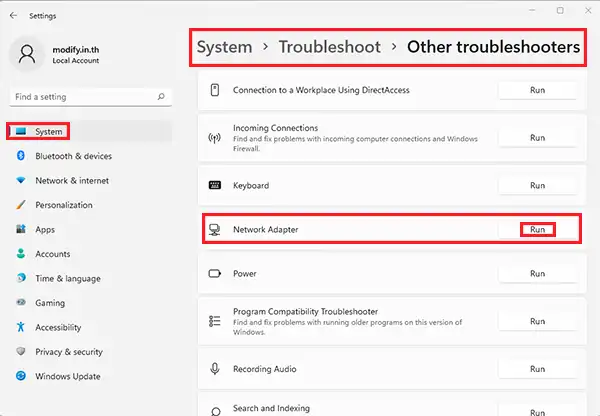Image resolution: width=600 pixels, height=416 pixels.
Task: Click the Network & internet wifi icon
Action: click(x=21, y=180)
